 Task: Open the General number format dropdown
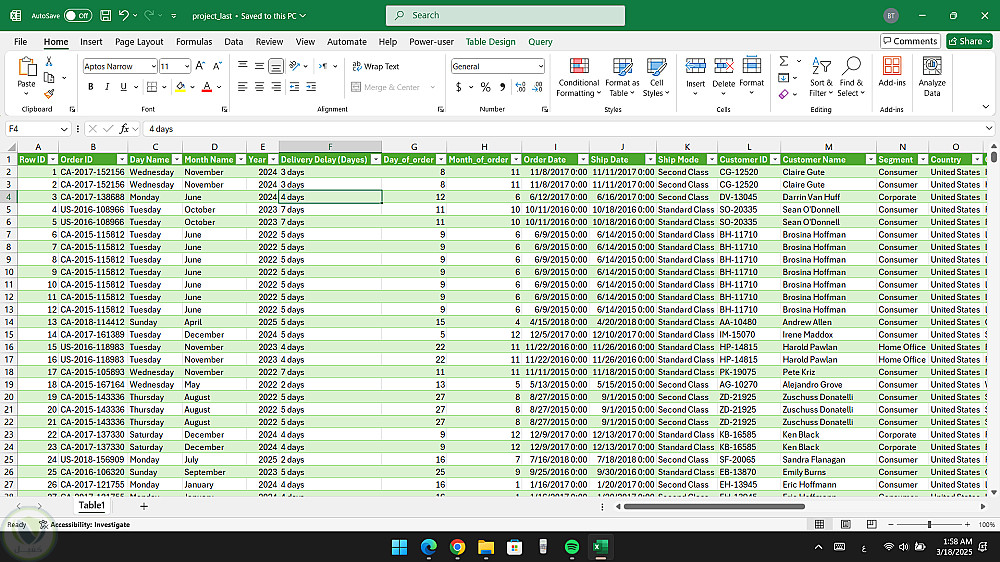click(540, 66)
